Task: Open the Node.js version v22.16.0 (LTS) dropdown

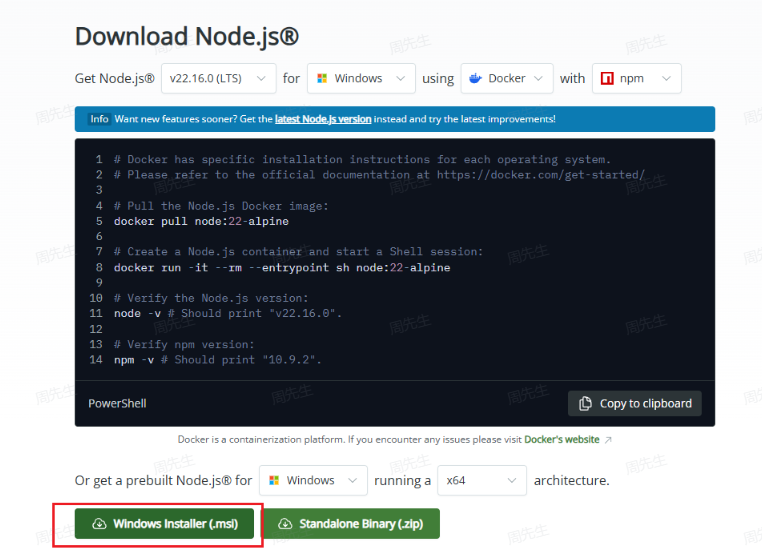Action: coord(219,78)
